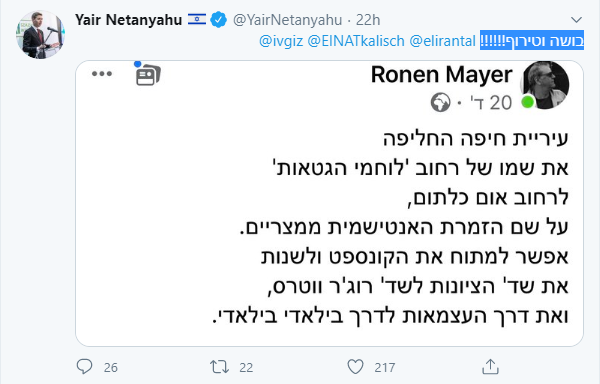The height and width of the screenshot is (384, 600).
Task: Click the @ivgiz mention
Action: tap(281, 41)
